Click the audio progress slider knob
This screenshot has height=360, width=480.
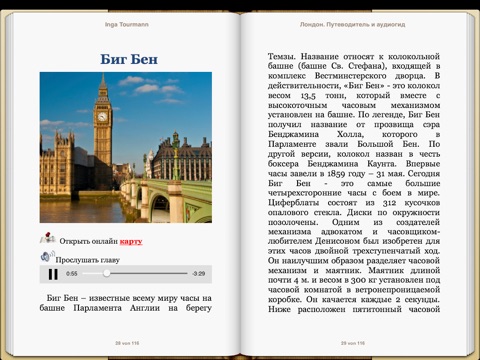pyautogui.click(x=107, y=273)
